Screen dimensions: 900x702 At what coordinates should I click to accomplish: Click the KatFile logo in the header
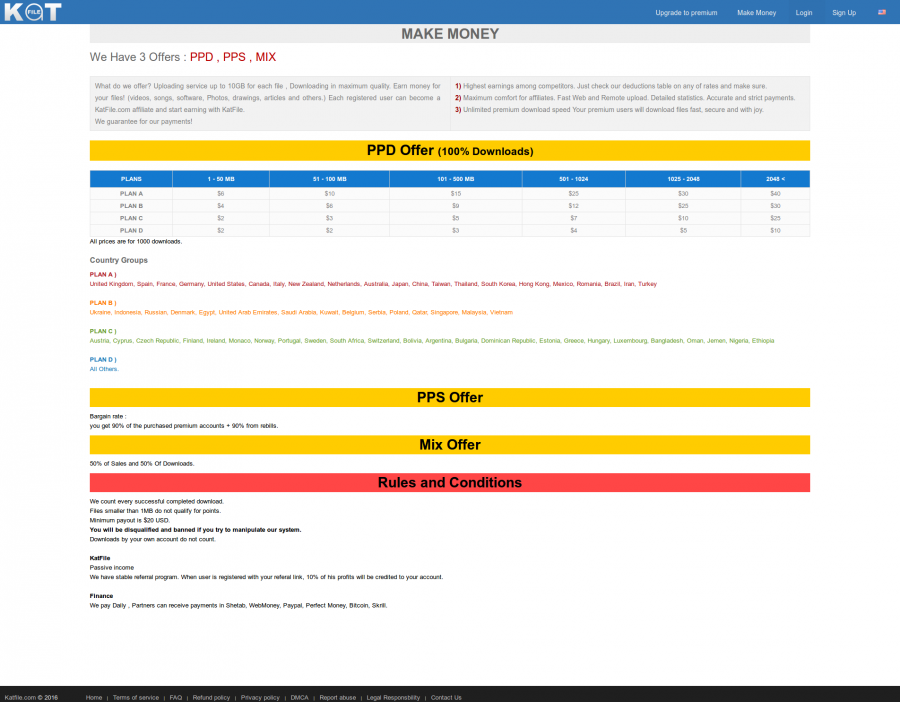31,12
